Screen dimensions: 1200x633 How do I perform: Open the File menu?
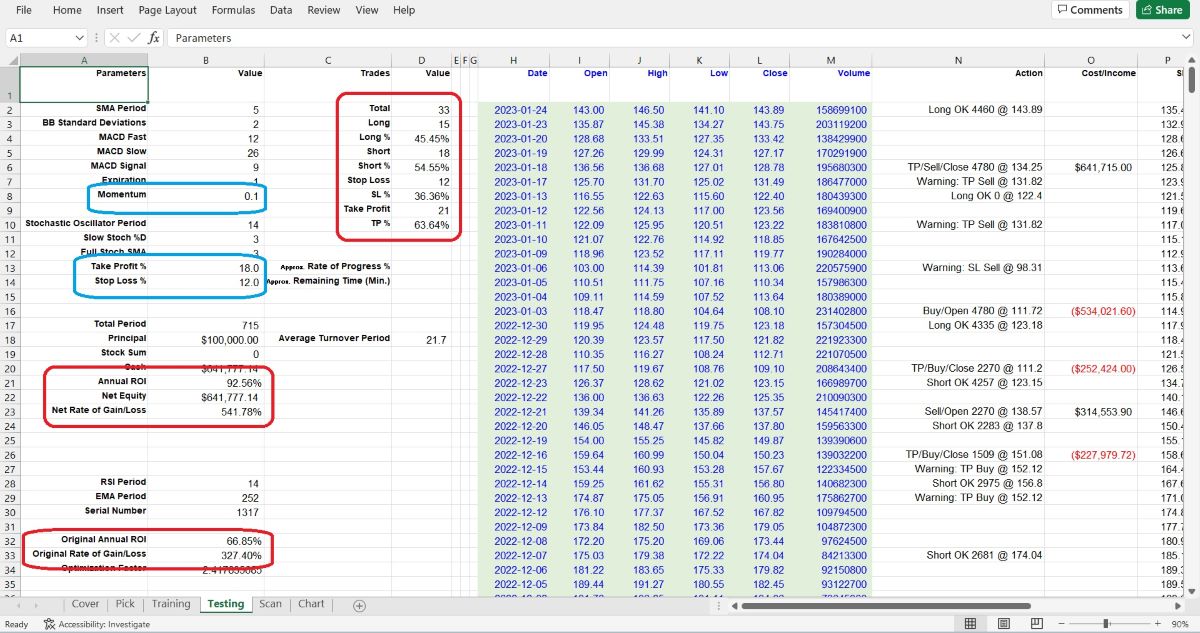pos(24,10)
